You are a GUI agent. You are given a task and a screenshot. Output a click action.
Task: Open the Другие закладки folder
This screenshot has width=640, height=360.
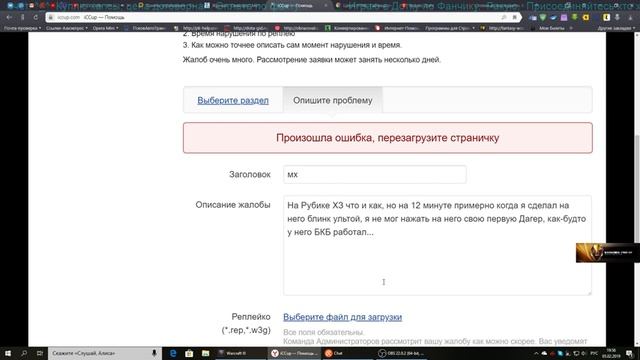(616, 28)
